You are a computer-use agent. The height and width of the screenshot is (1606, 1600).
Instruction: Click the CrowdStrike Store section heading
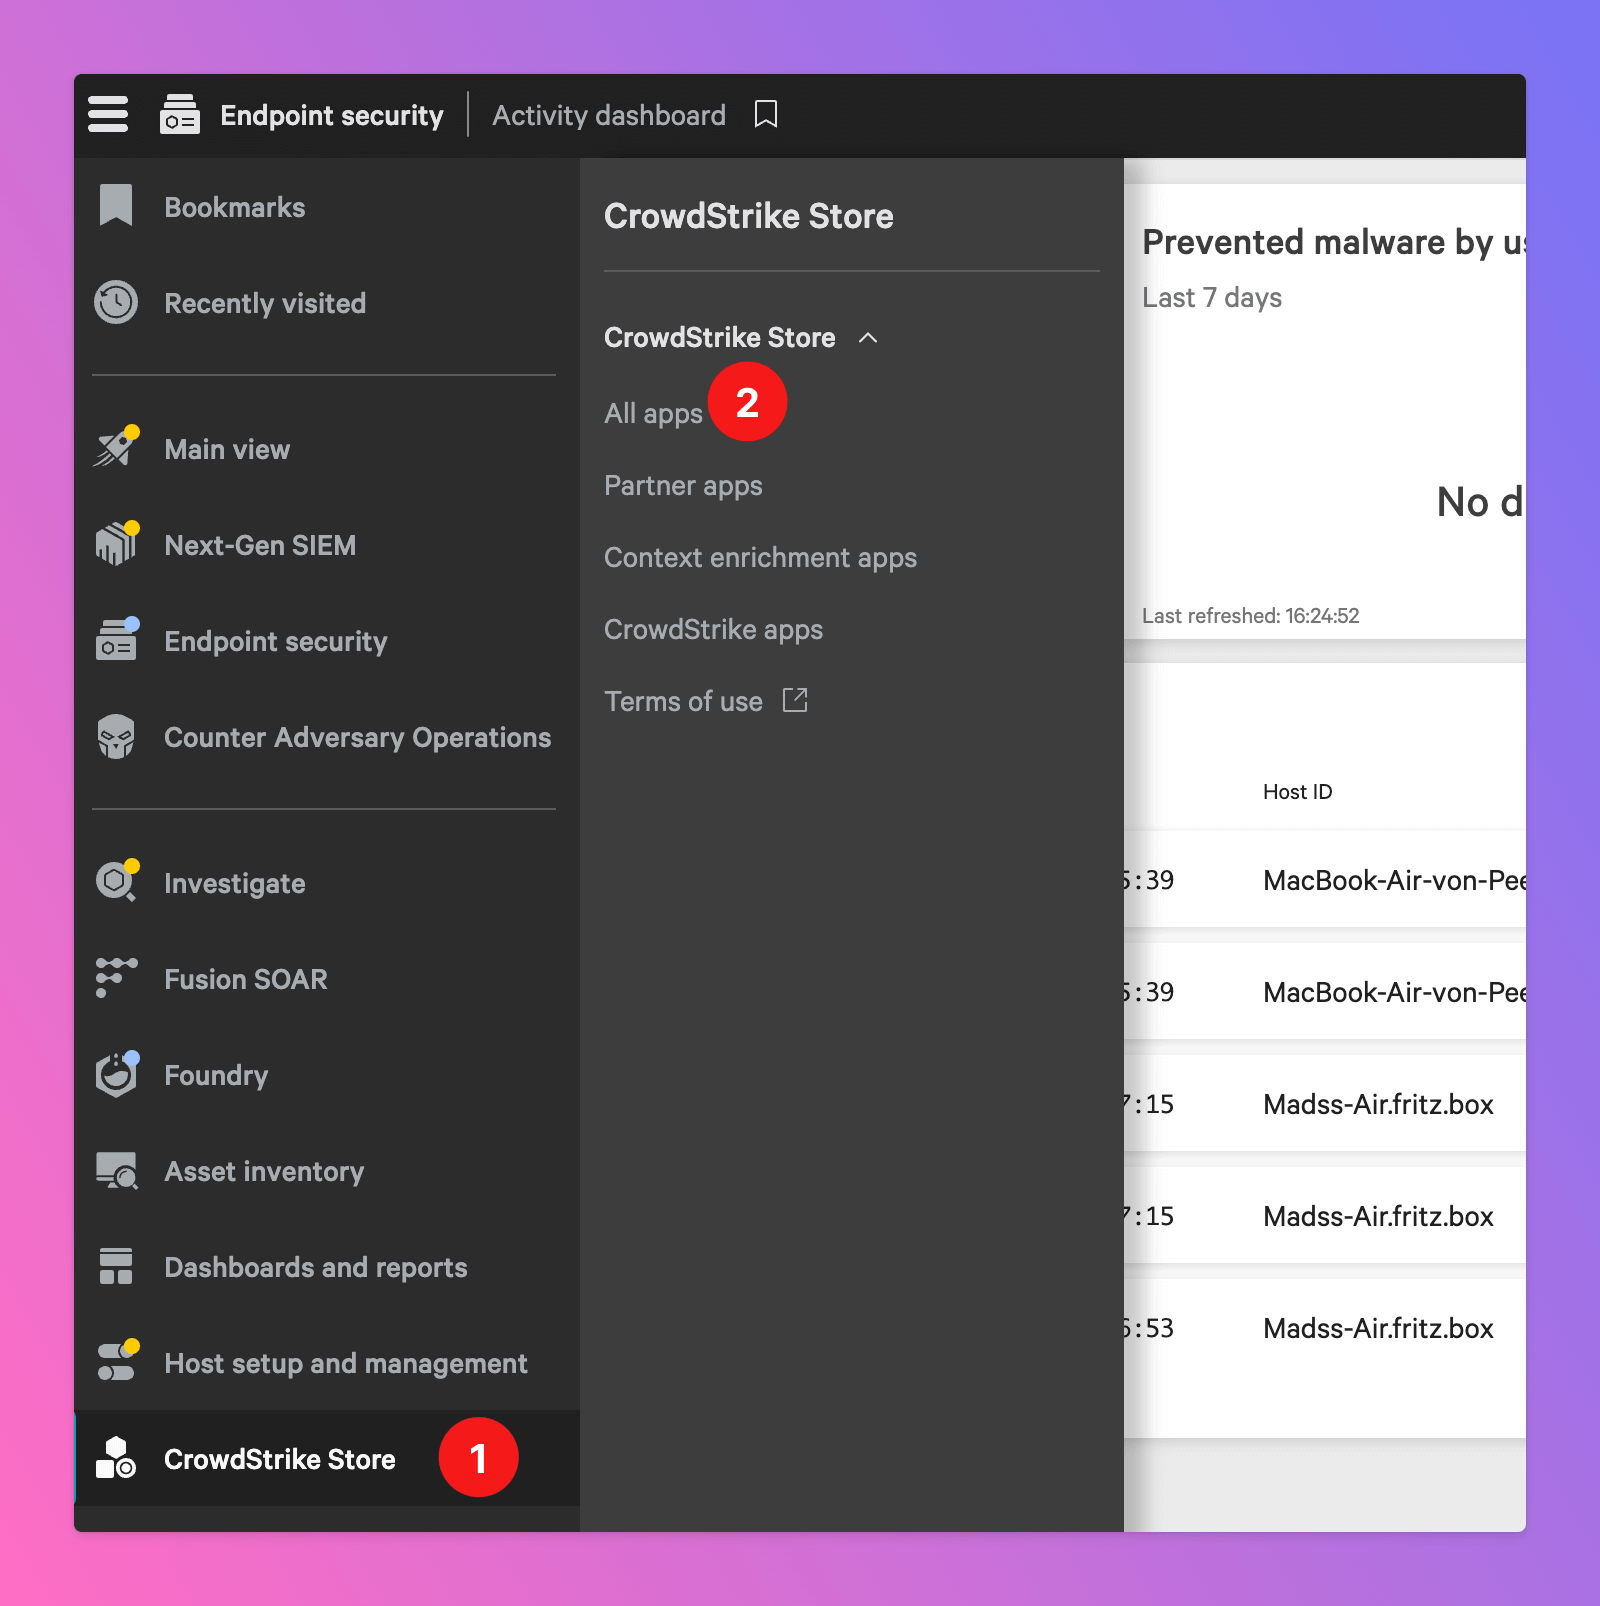click(719, 337)
